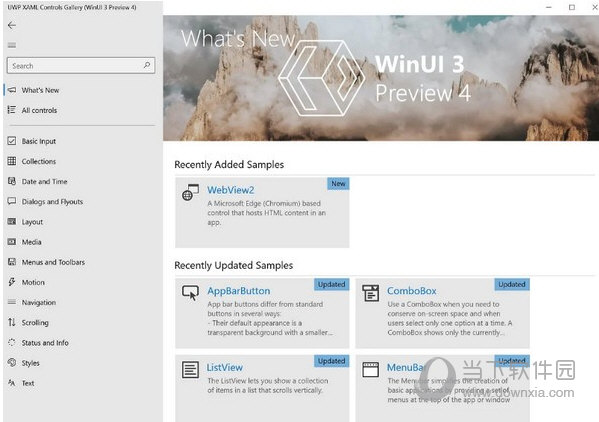Click the ListView lines icon
Viewport: 599px width, 422px height.
pyautogui.click(x=190, y=370)
